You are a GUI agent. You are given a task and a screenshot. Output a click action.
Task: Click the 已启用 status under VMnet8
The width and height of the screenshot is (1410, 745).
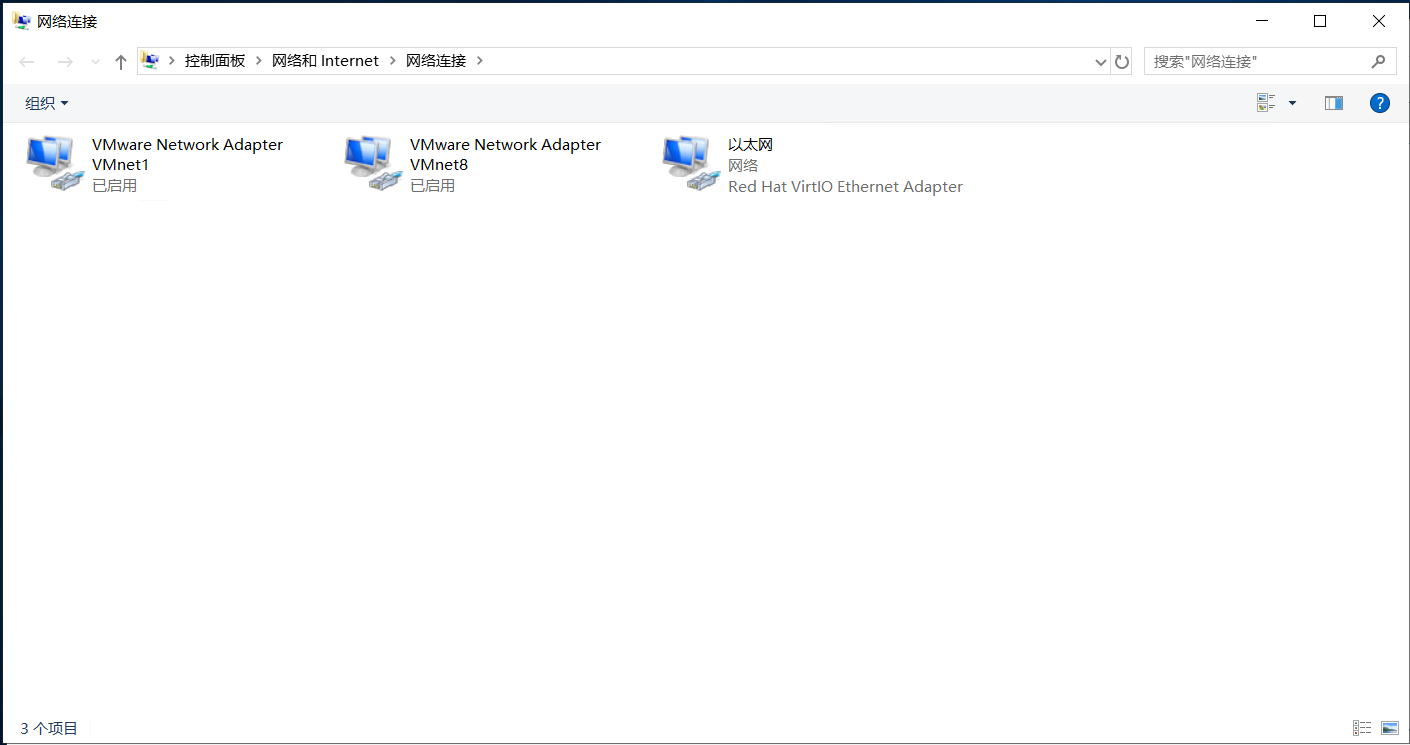[x=432, y=186]
